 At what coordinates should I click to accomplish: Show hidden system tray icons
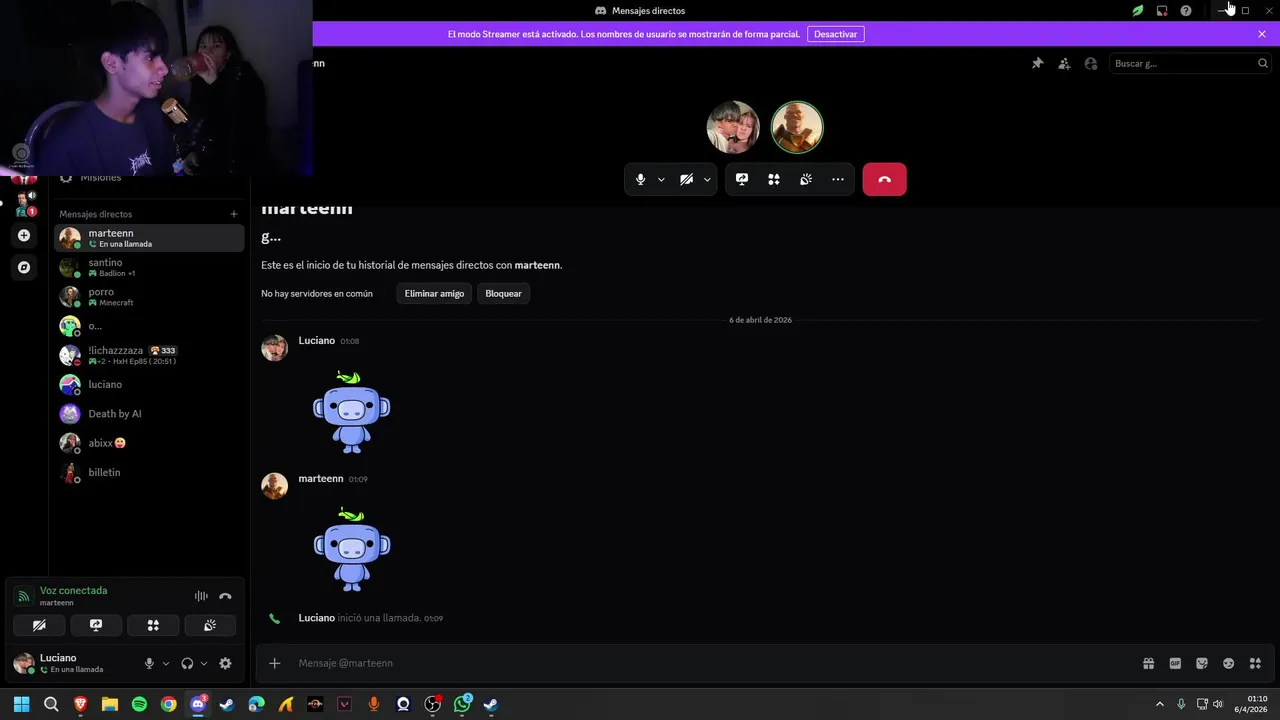click(x=1160, y=704)
